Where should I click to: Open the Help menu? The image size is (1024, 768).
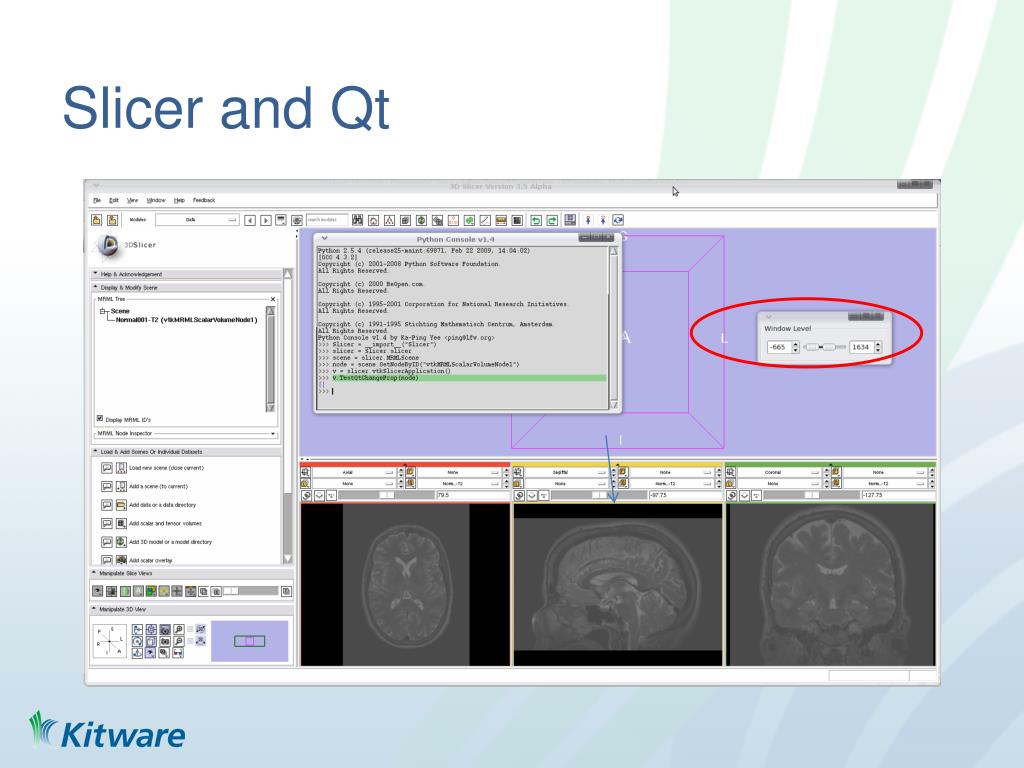click(x=179, y=200)
